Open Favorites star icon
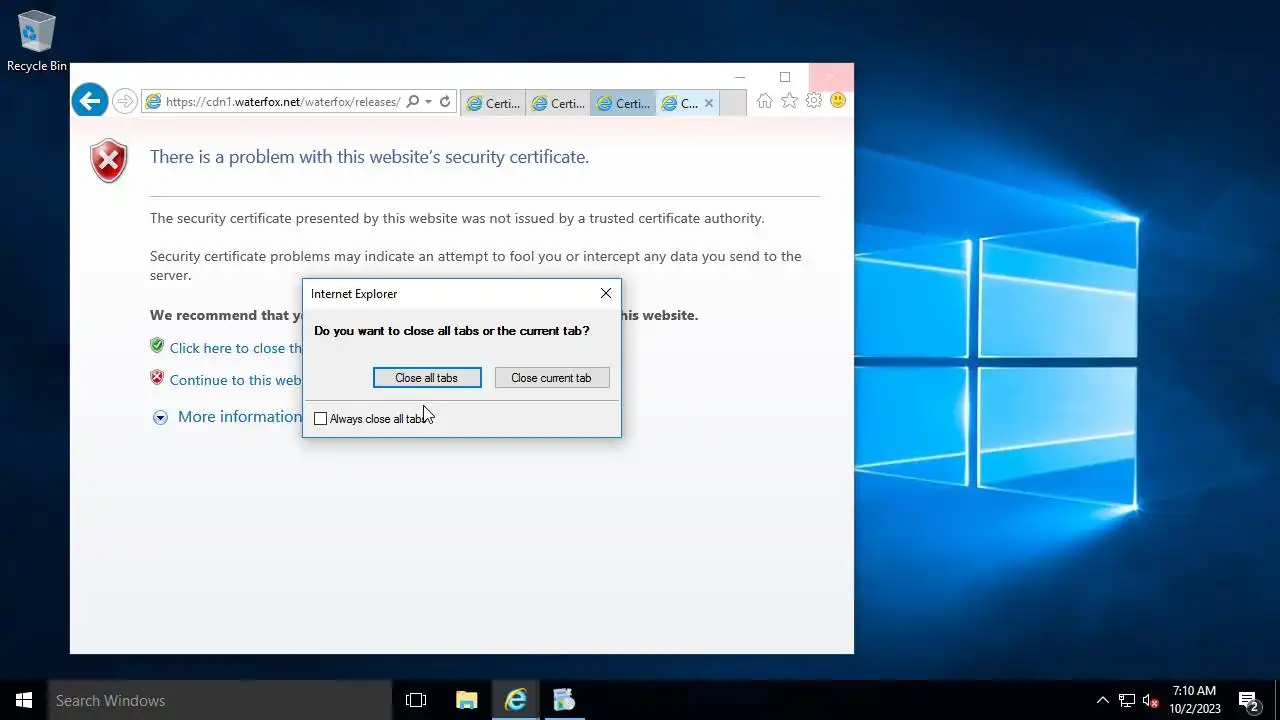1280x720 pixels. [789, 101]
